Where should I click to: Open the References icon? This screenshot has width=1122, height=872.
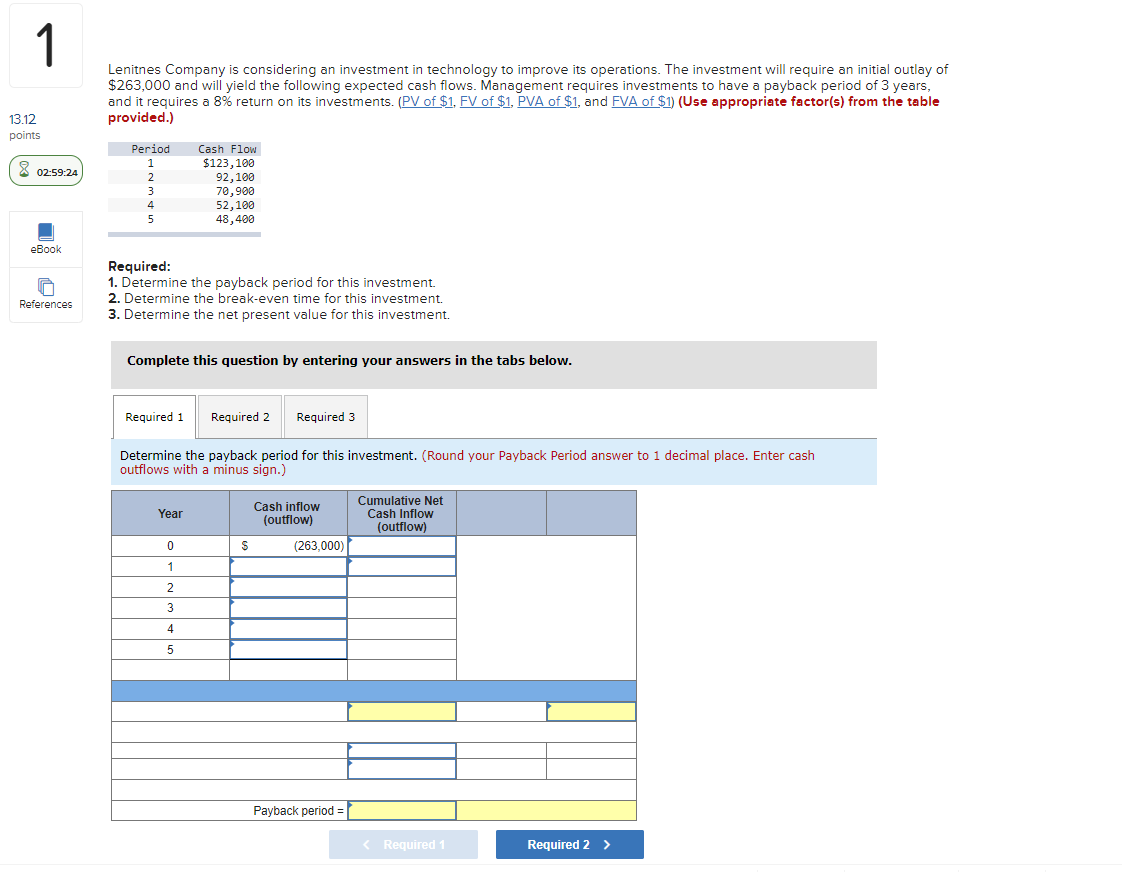[x=46, y=288]
